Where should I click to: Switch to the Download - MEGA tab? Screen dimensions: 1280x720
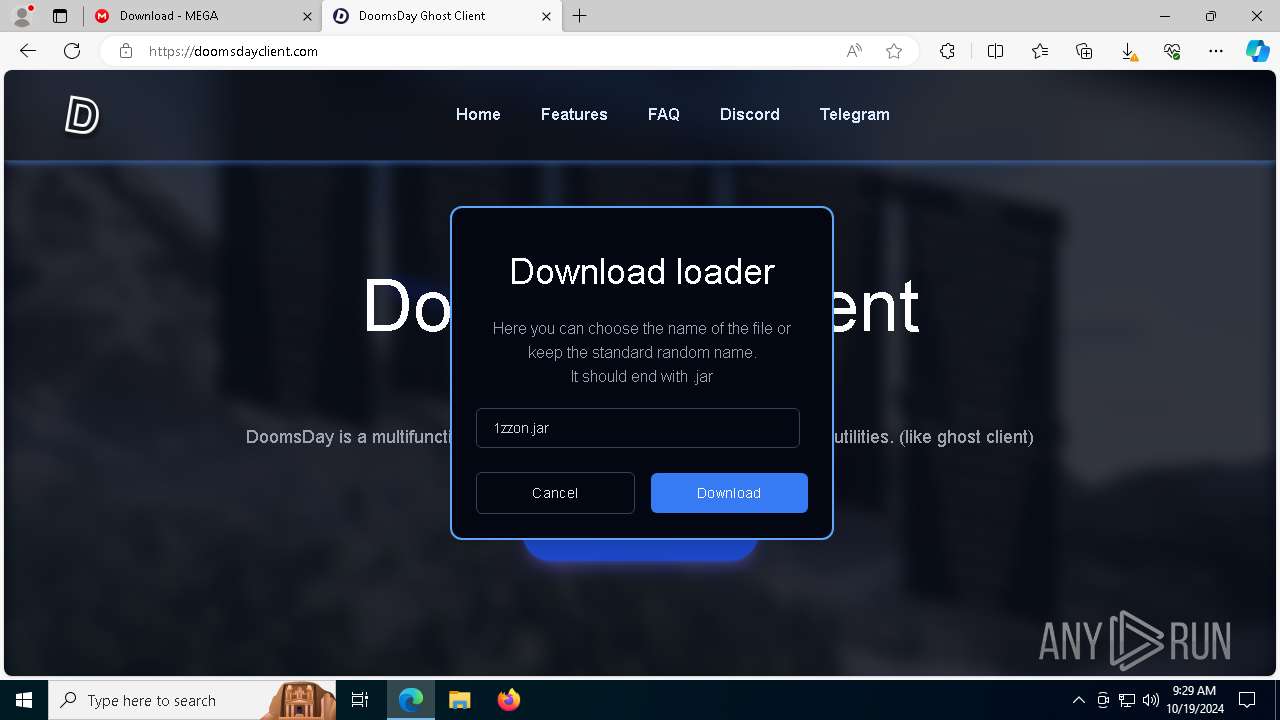[203, 16]
